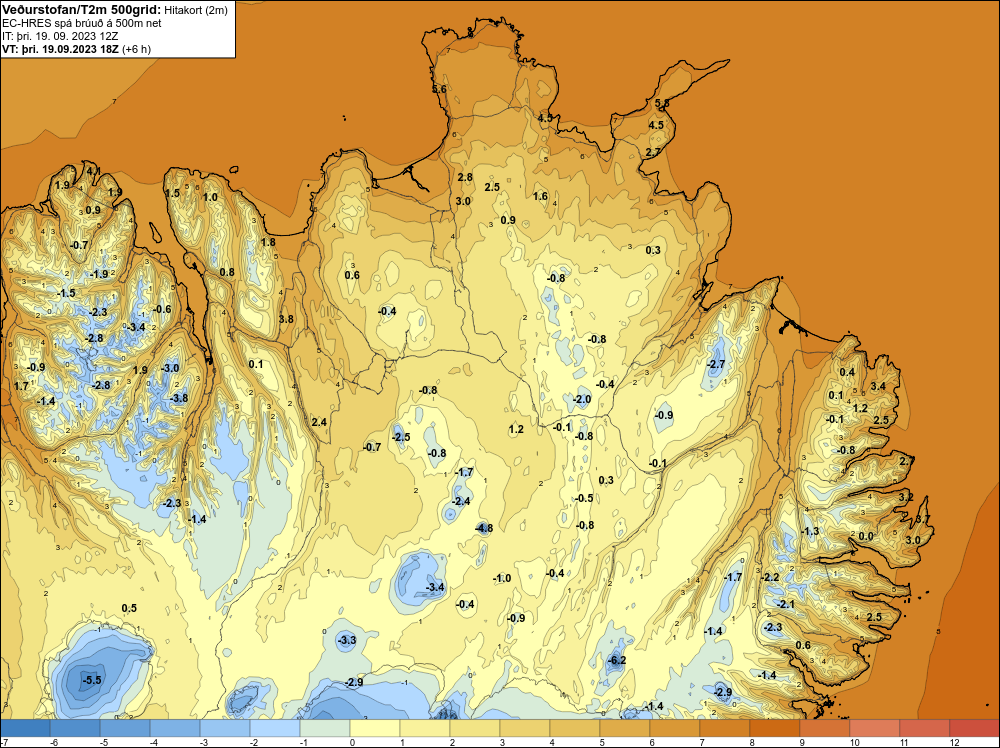Click the '2.8' temperature value

point(465,177)
